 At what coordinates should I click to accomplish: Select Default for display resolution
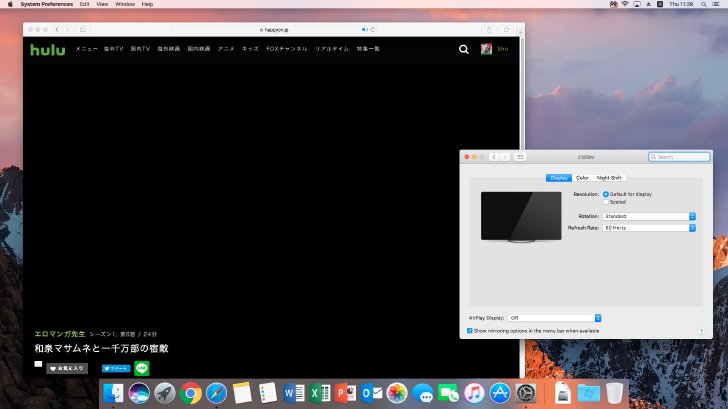[x=606, y=194]
